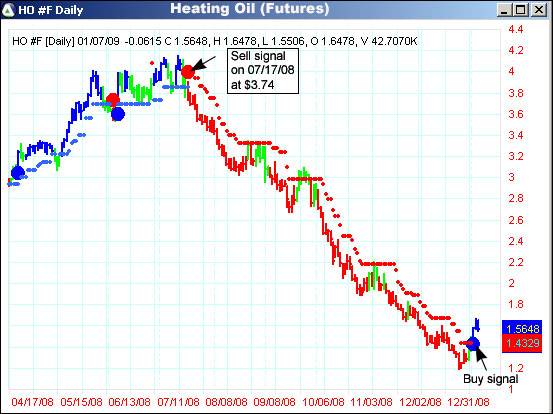Image resolution: width=553 pixels, height=414 pixels.
Task: Click the 10/06/08 date label
Action: [323, 402]
